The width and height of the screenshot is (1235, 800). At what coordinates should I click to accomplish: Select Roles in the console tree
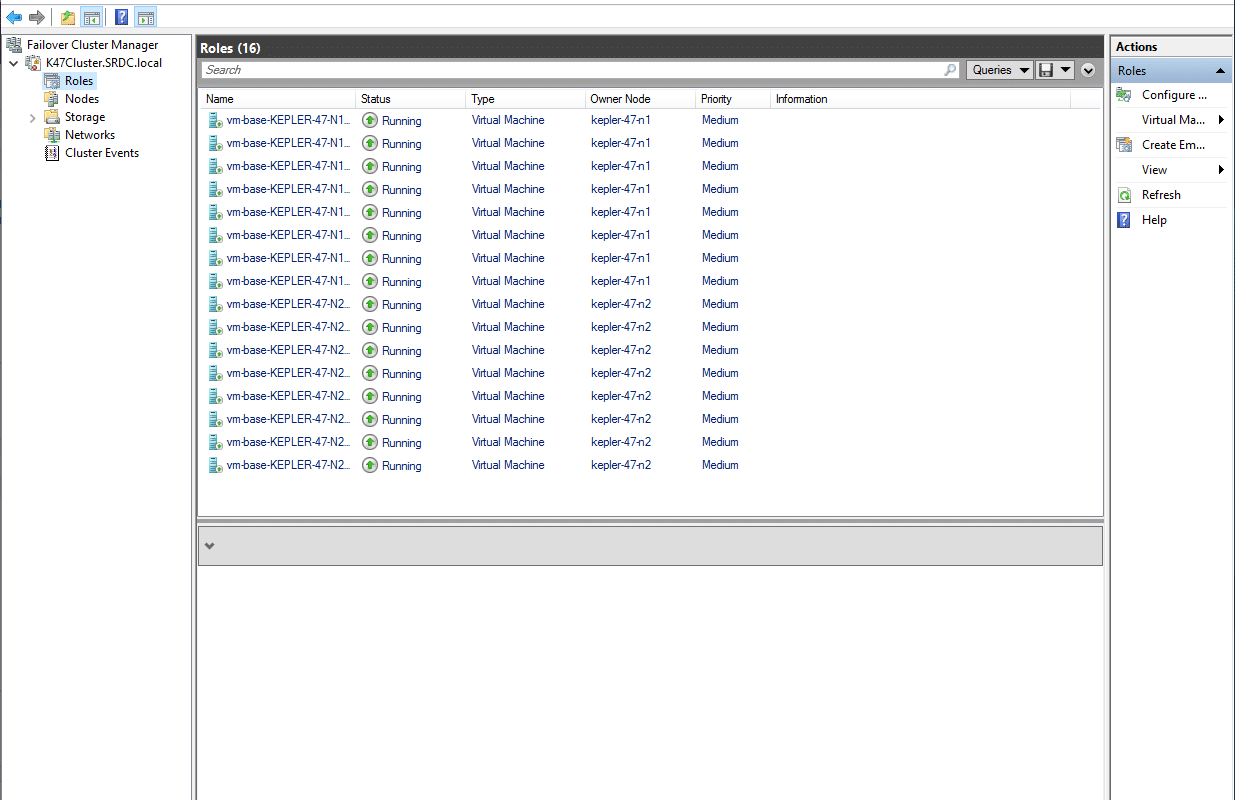[x=79, y=81]
